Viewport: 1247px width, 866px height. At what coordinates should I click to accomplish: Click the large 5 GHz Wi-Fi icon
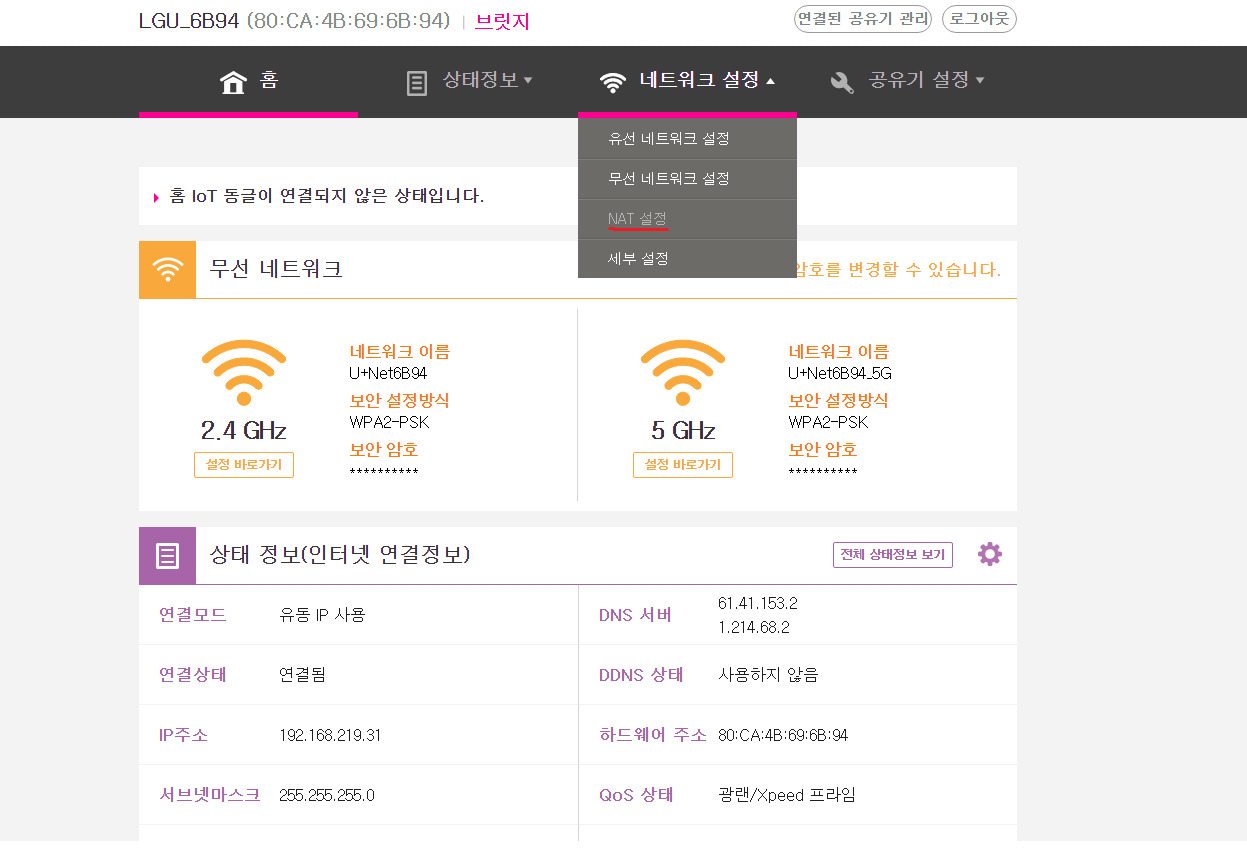point(682,372)
